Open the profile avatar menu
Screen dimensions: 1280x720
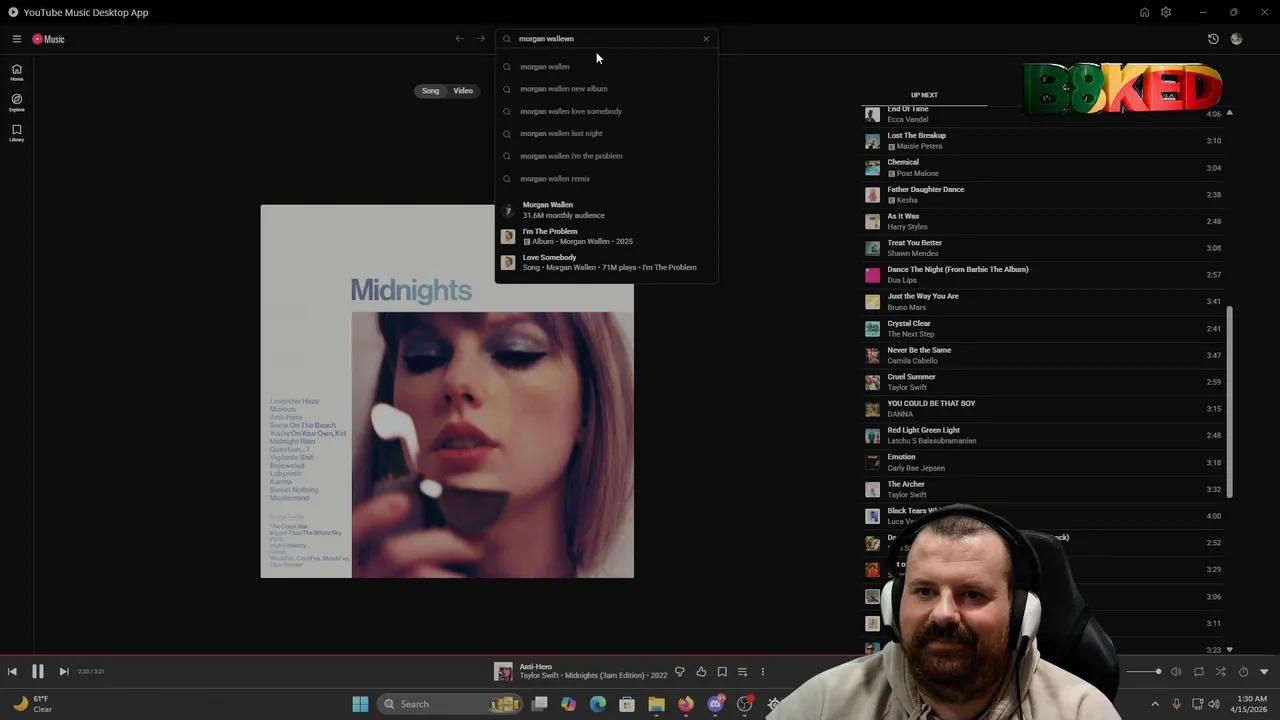pyautogui.click(x=1237, y=39)
